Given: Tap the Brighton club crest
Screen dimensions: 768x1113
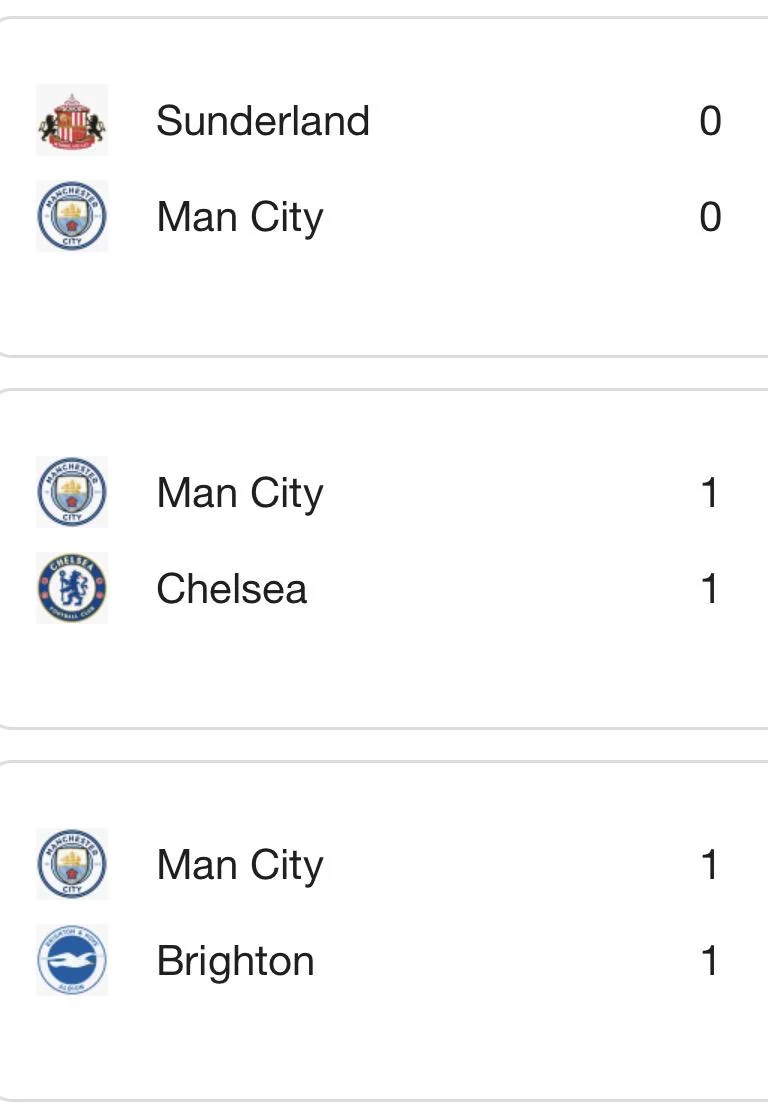Looking at the screenshot, I should click(x=72, y=961).
